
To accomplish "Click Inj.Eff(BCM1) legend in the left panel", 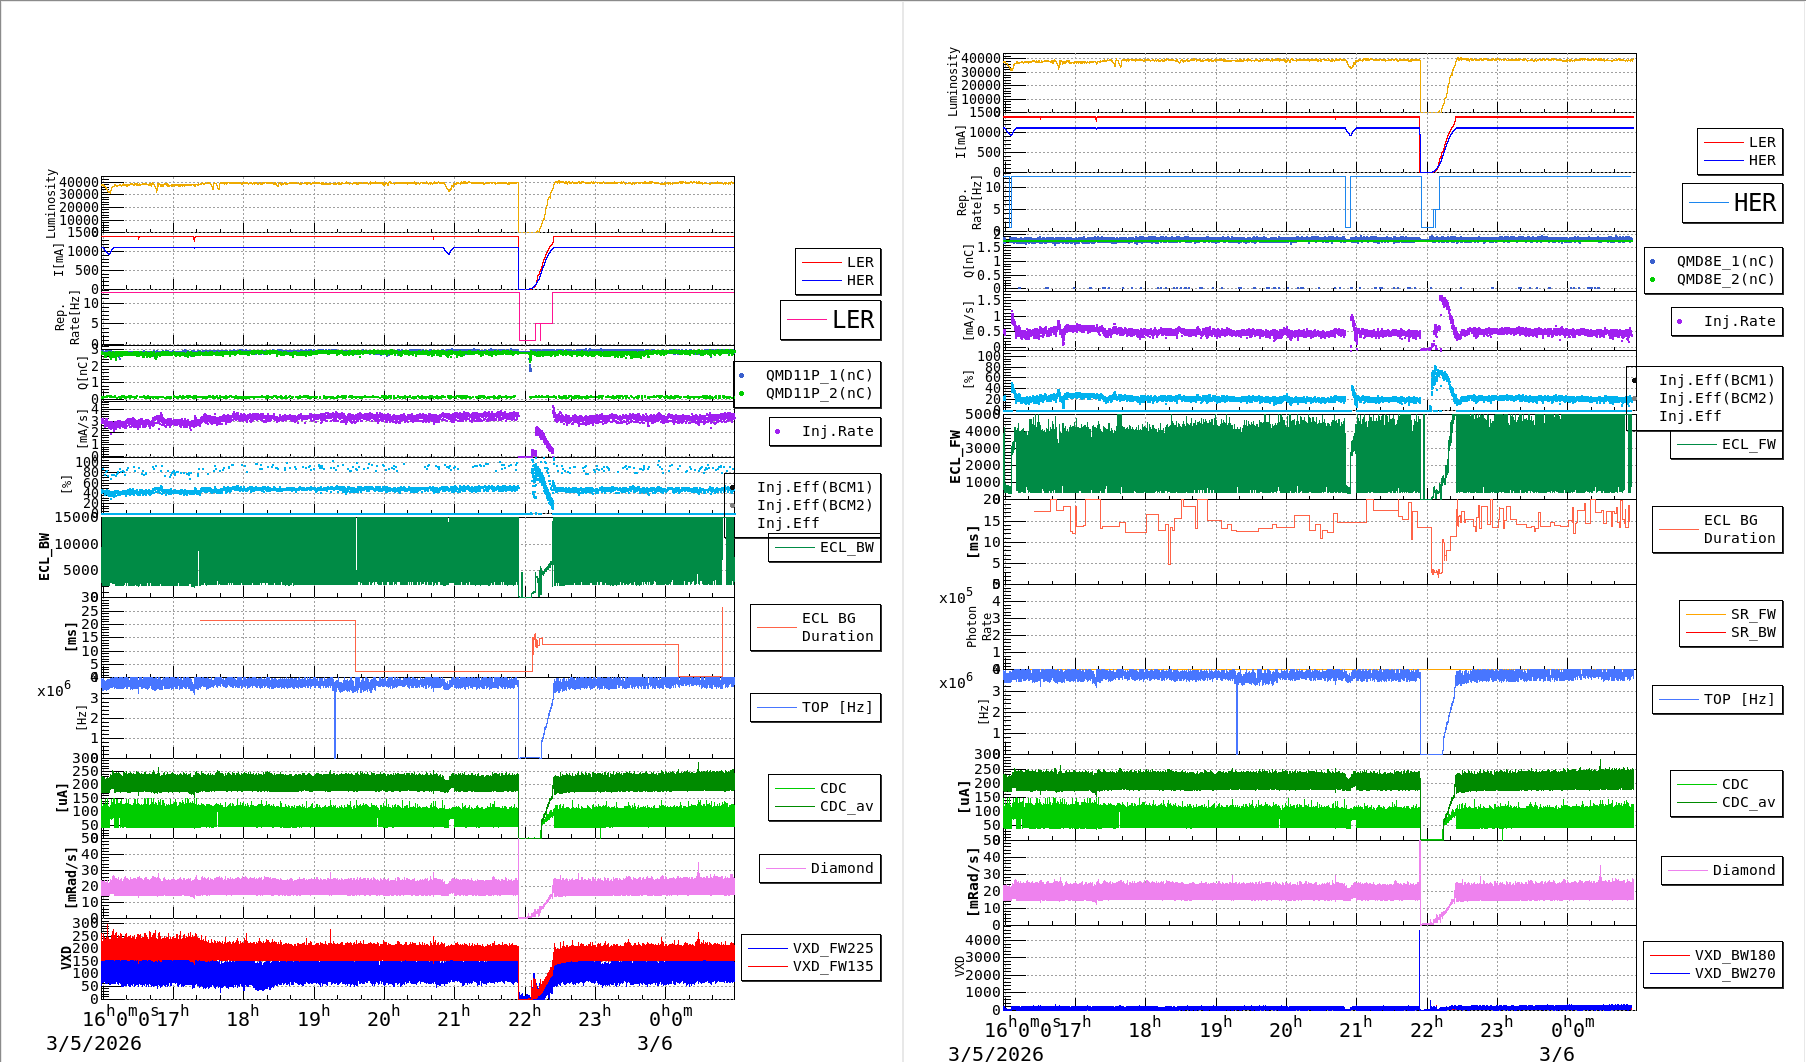I will click(x=814, y=487).
